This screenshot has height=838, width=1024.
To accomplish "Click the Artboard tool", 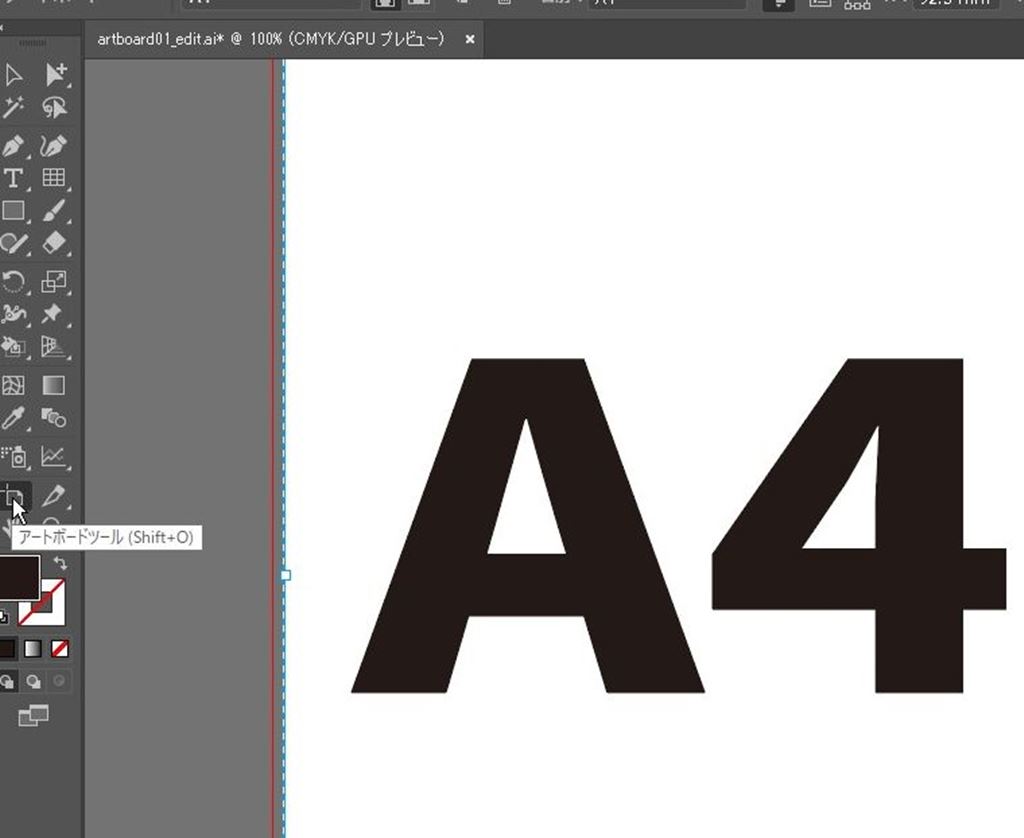I will (x=14, y=495).
